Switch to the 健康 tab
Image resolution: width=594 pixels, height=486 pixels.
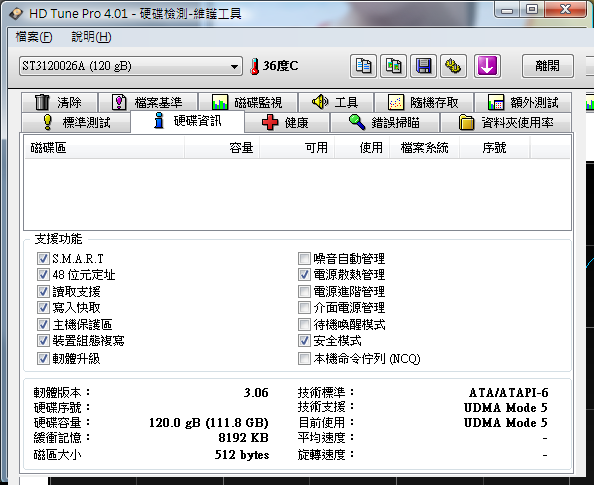(x=287, y=122)
